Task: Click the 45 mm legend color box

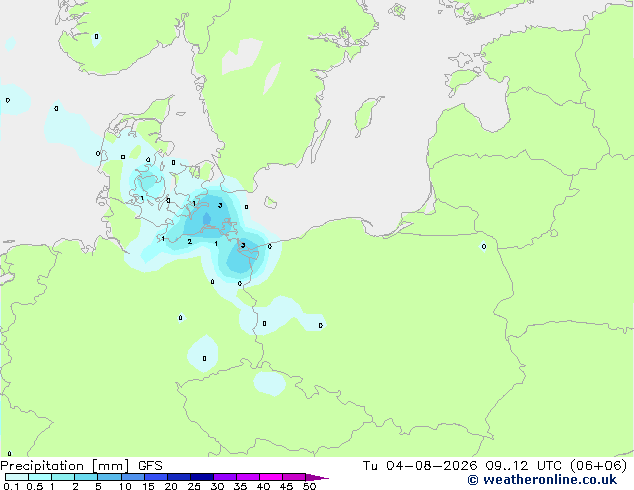Action: pos(294,477)
